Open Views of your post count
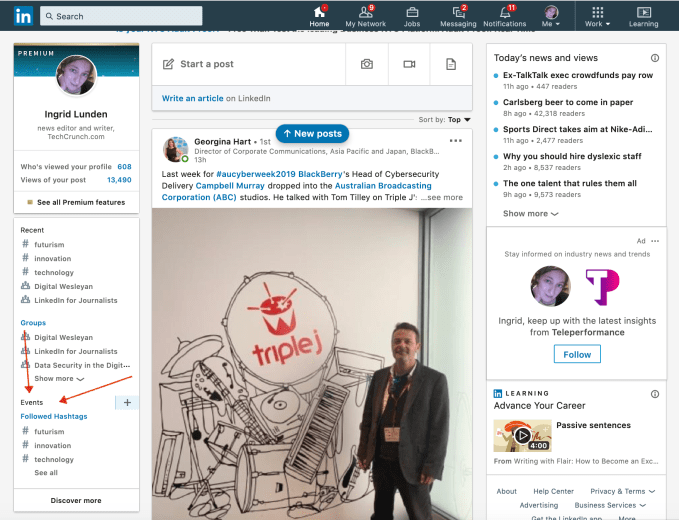Viewport: 679px width, 520px height. click(x=76, y=180)
